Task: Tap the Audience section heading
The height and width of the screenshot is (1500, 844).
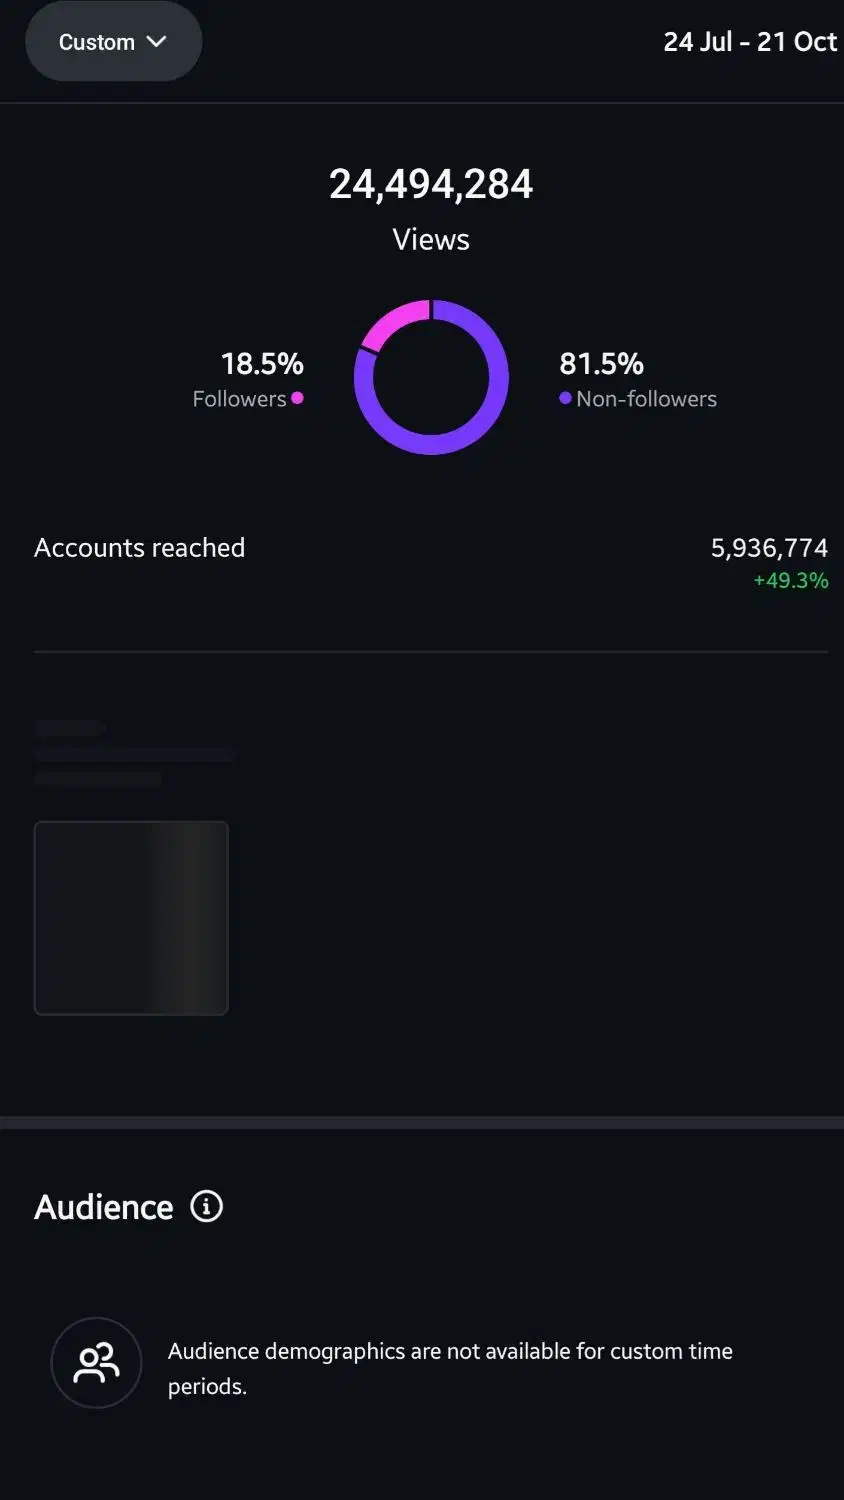Action: coord(104,1207)
